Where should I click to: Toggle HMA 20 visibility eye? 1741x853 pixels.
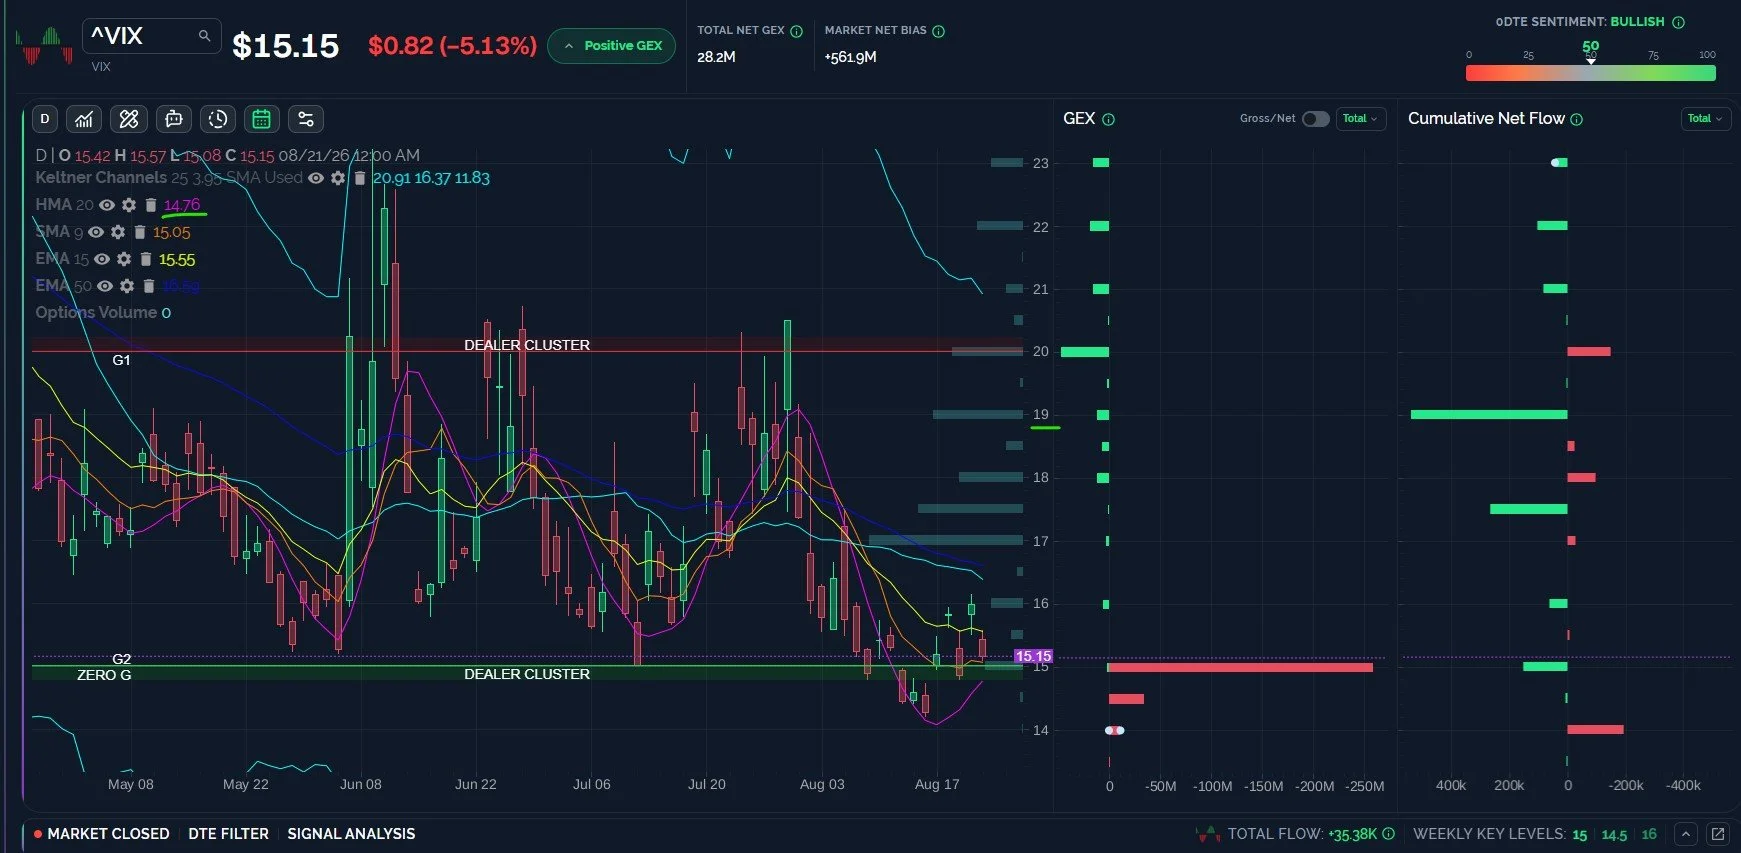point(107,205)
